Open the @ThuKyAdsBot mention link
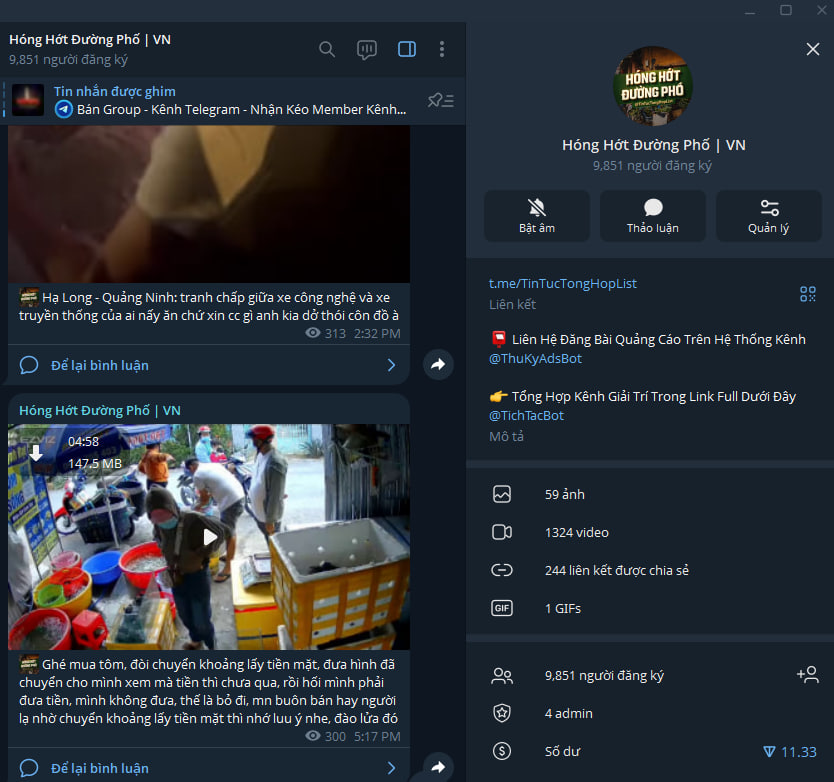Screen dimensions: 834x782 point(535,359)
